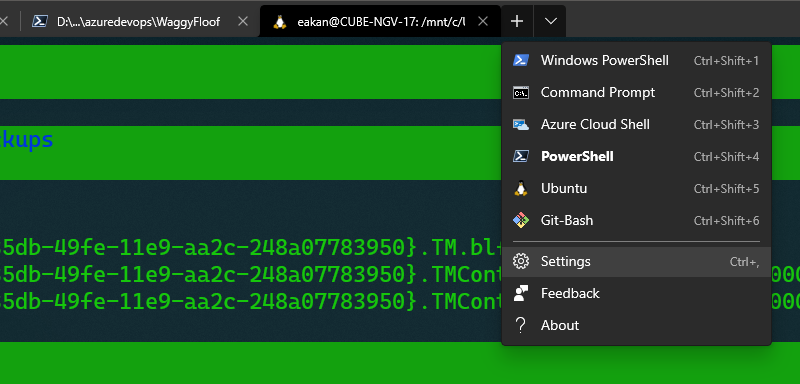Open About menu entry
Image resolution: width=800 pixels, height=384 pixels.
click(636, 325)
